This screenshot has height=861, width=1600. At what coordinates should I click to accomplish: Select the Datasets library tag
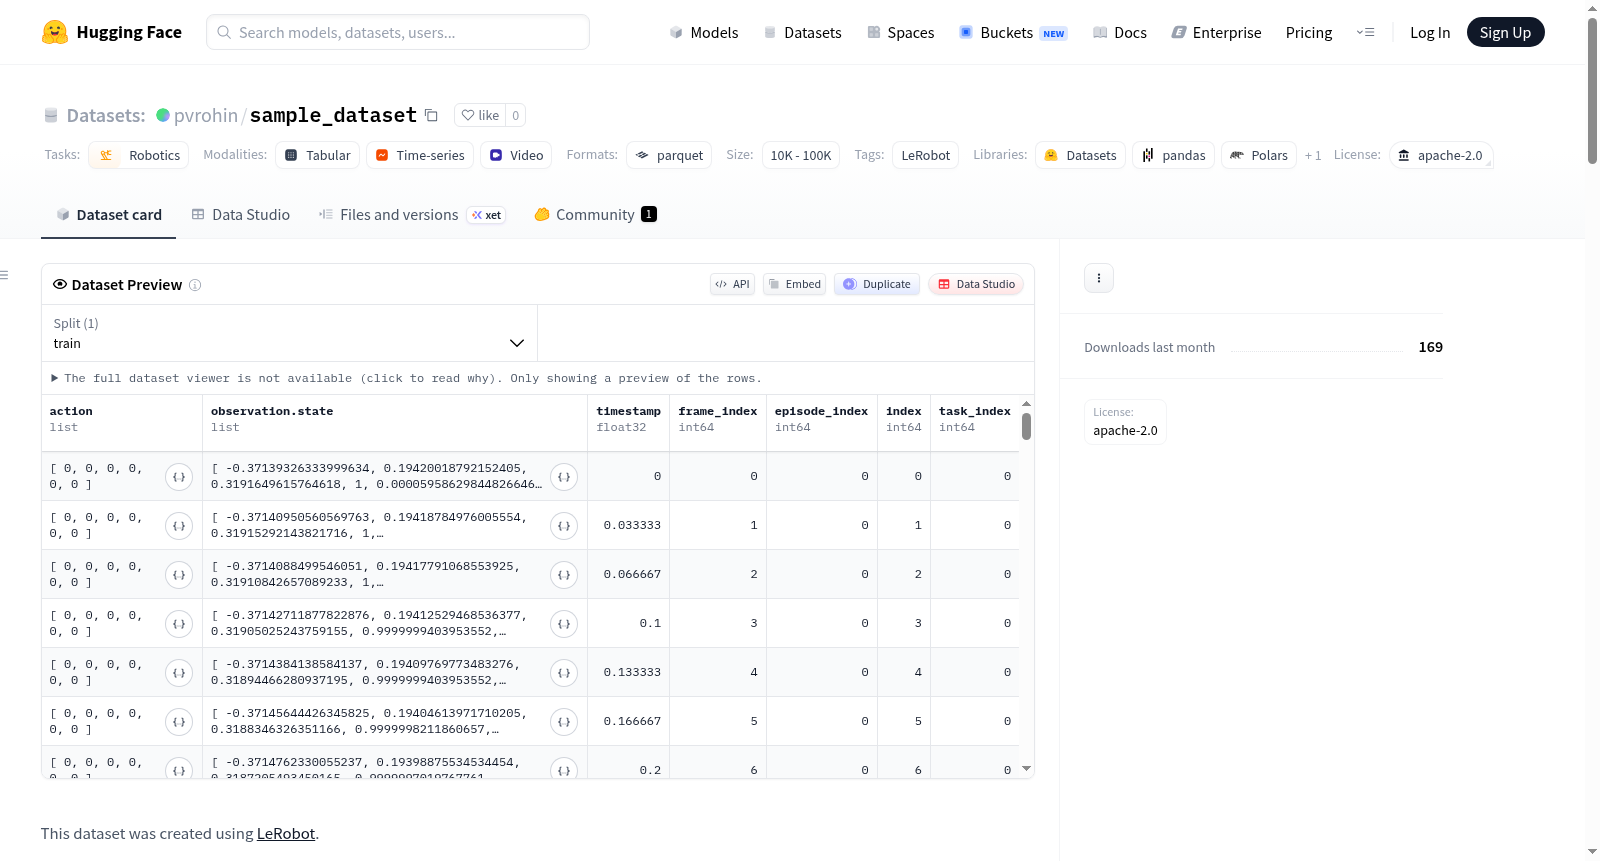(x=1080, y=155)
